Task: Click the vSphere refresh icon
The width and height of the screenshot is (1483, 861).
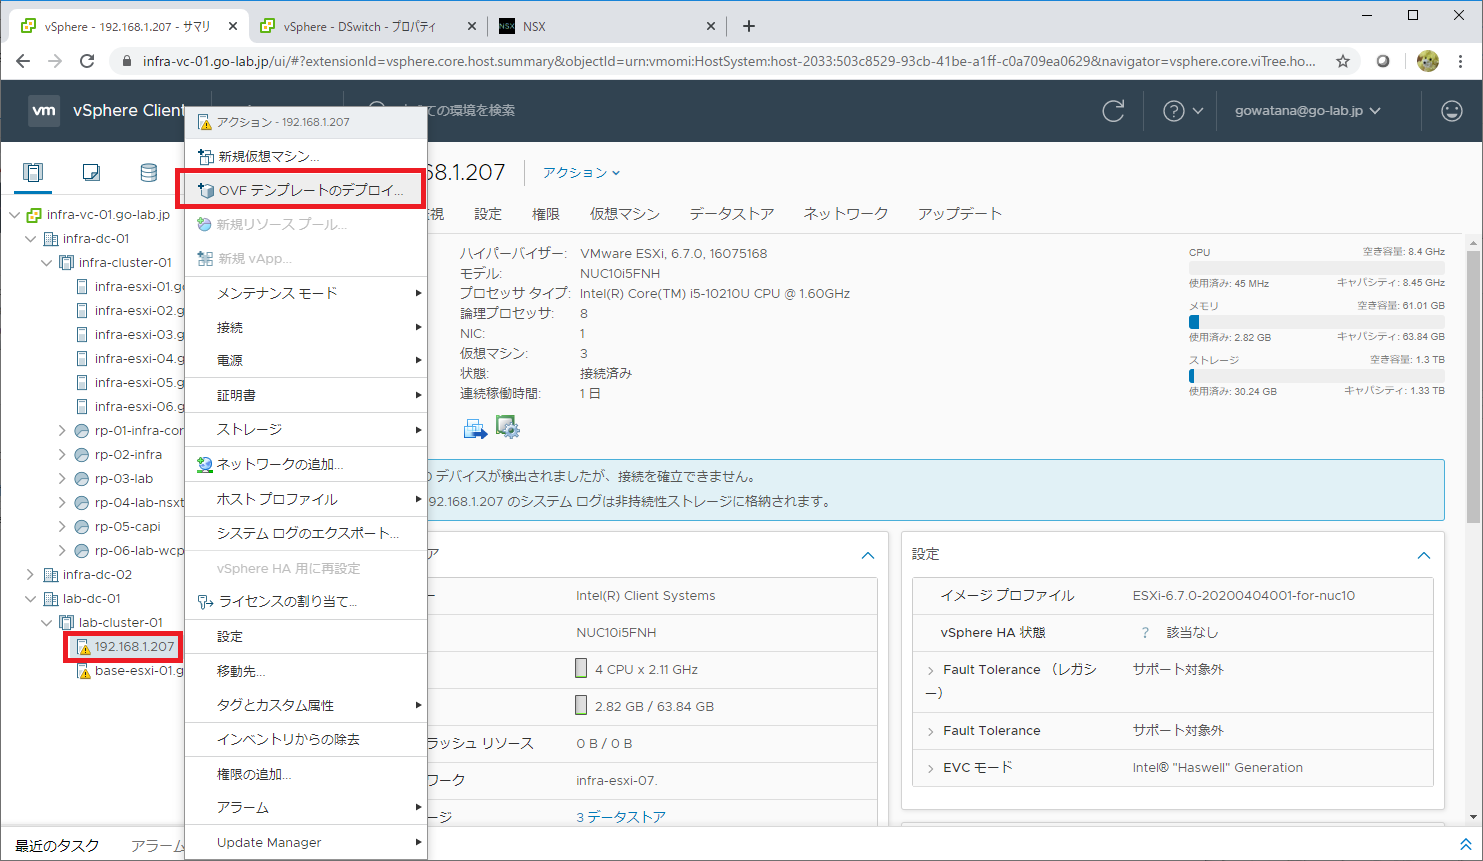Action: pos(1113,111)
